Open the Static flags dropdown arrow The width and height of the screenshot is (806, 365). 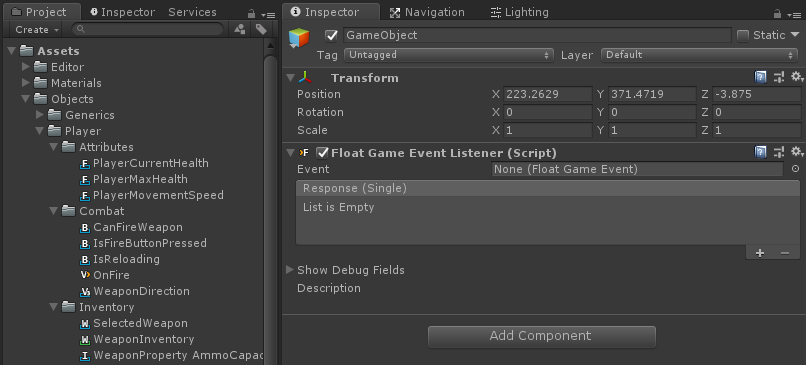pyautogui.click(x=795, y=34)
